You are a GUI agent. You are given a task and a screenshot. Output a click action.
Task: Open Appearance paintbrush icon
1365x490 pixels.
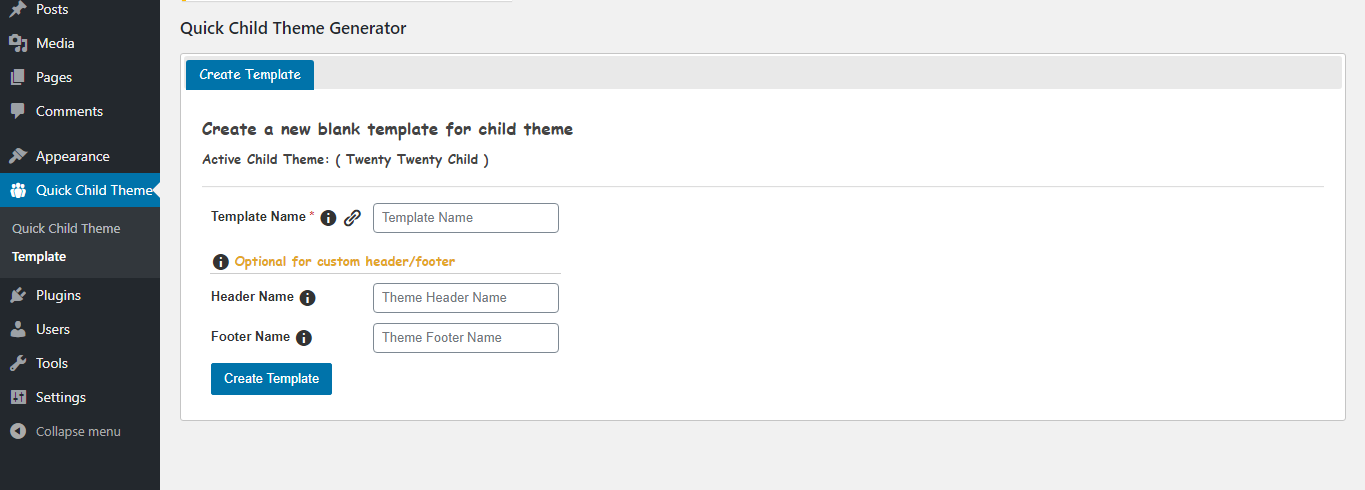pos(18,156)
